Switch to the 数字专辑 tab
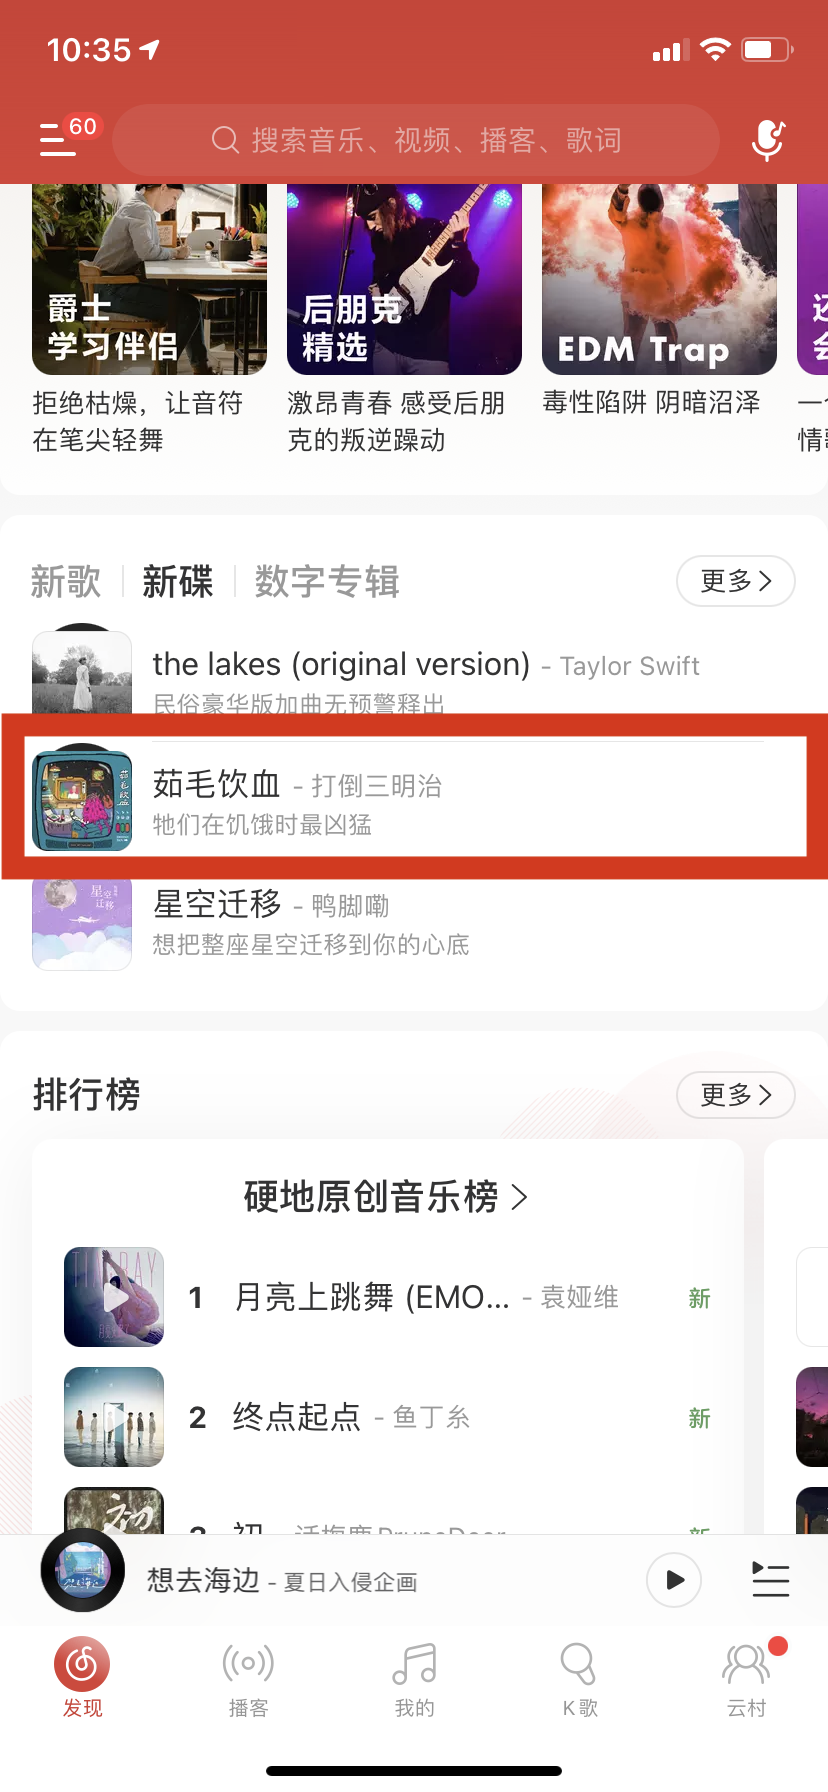 click(327, 581)
